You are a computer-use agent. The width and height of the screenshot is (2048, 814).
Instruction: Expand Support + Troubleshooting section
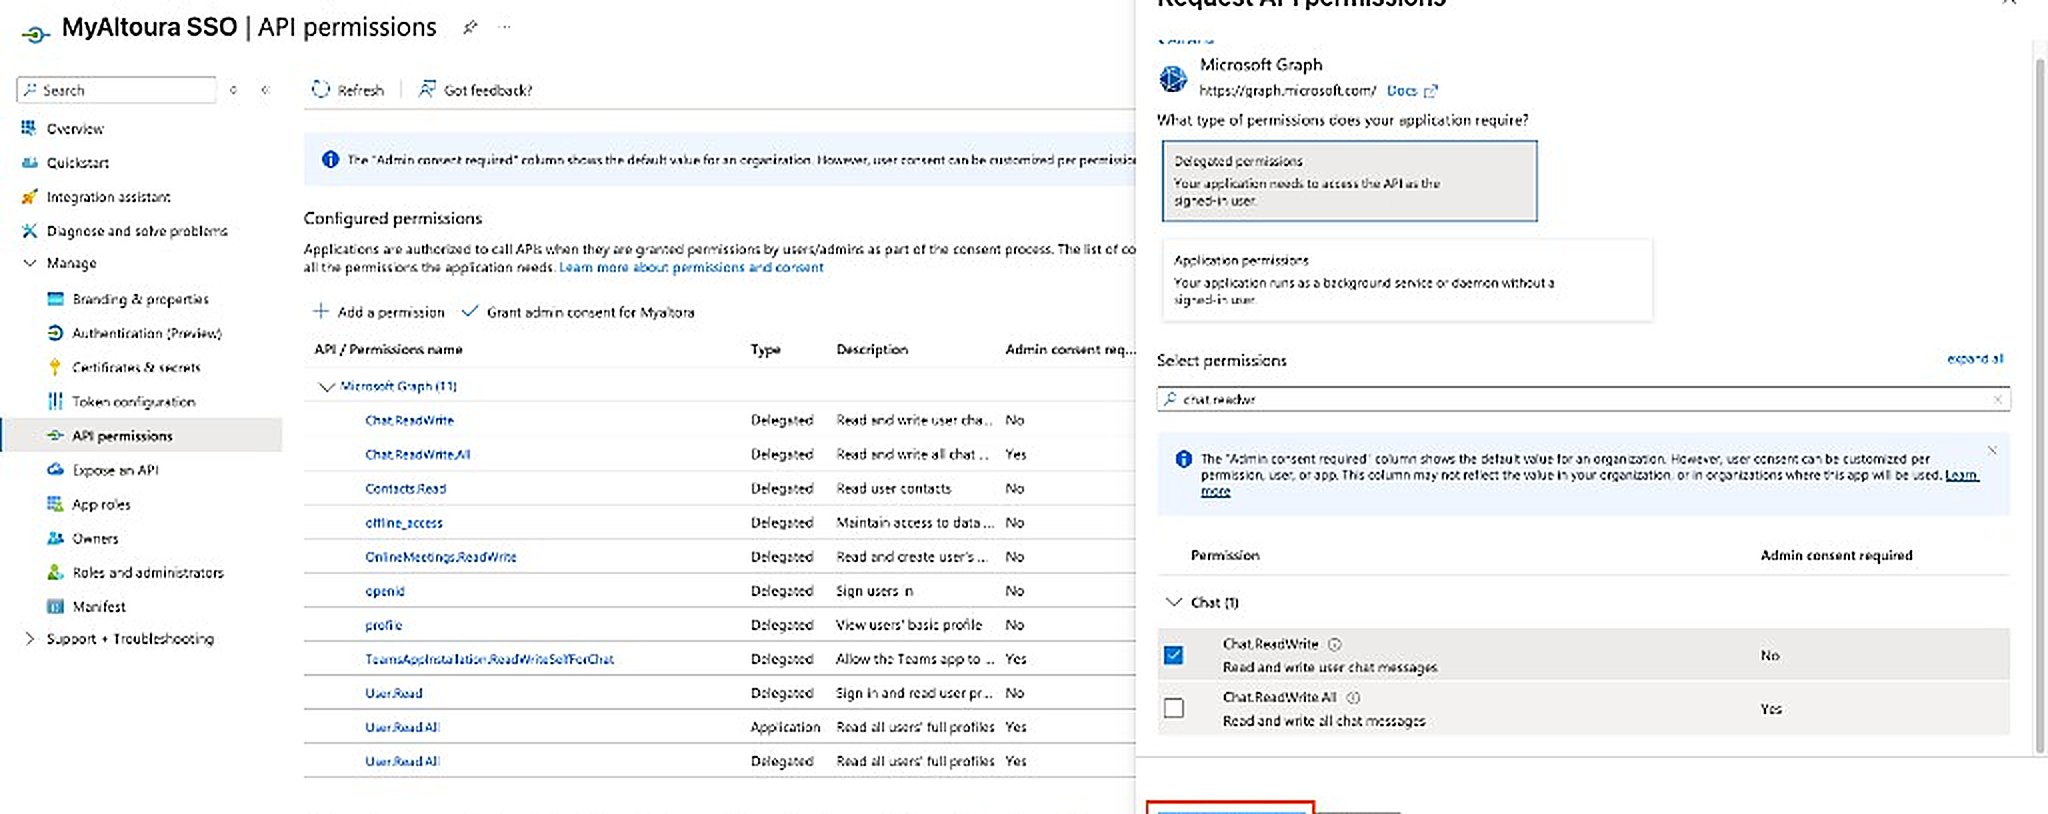point(29,638)
